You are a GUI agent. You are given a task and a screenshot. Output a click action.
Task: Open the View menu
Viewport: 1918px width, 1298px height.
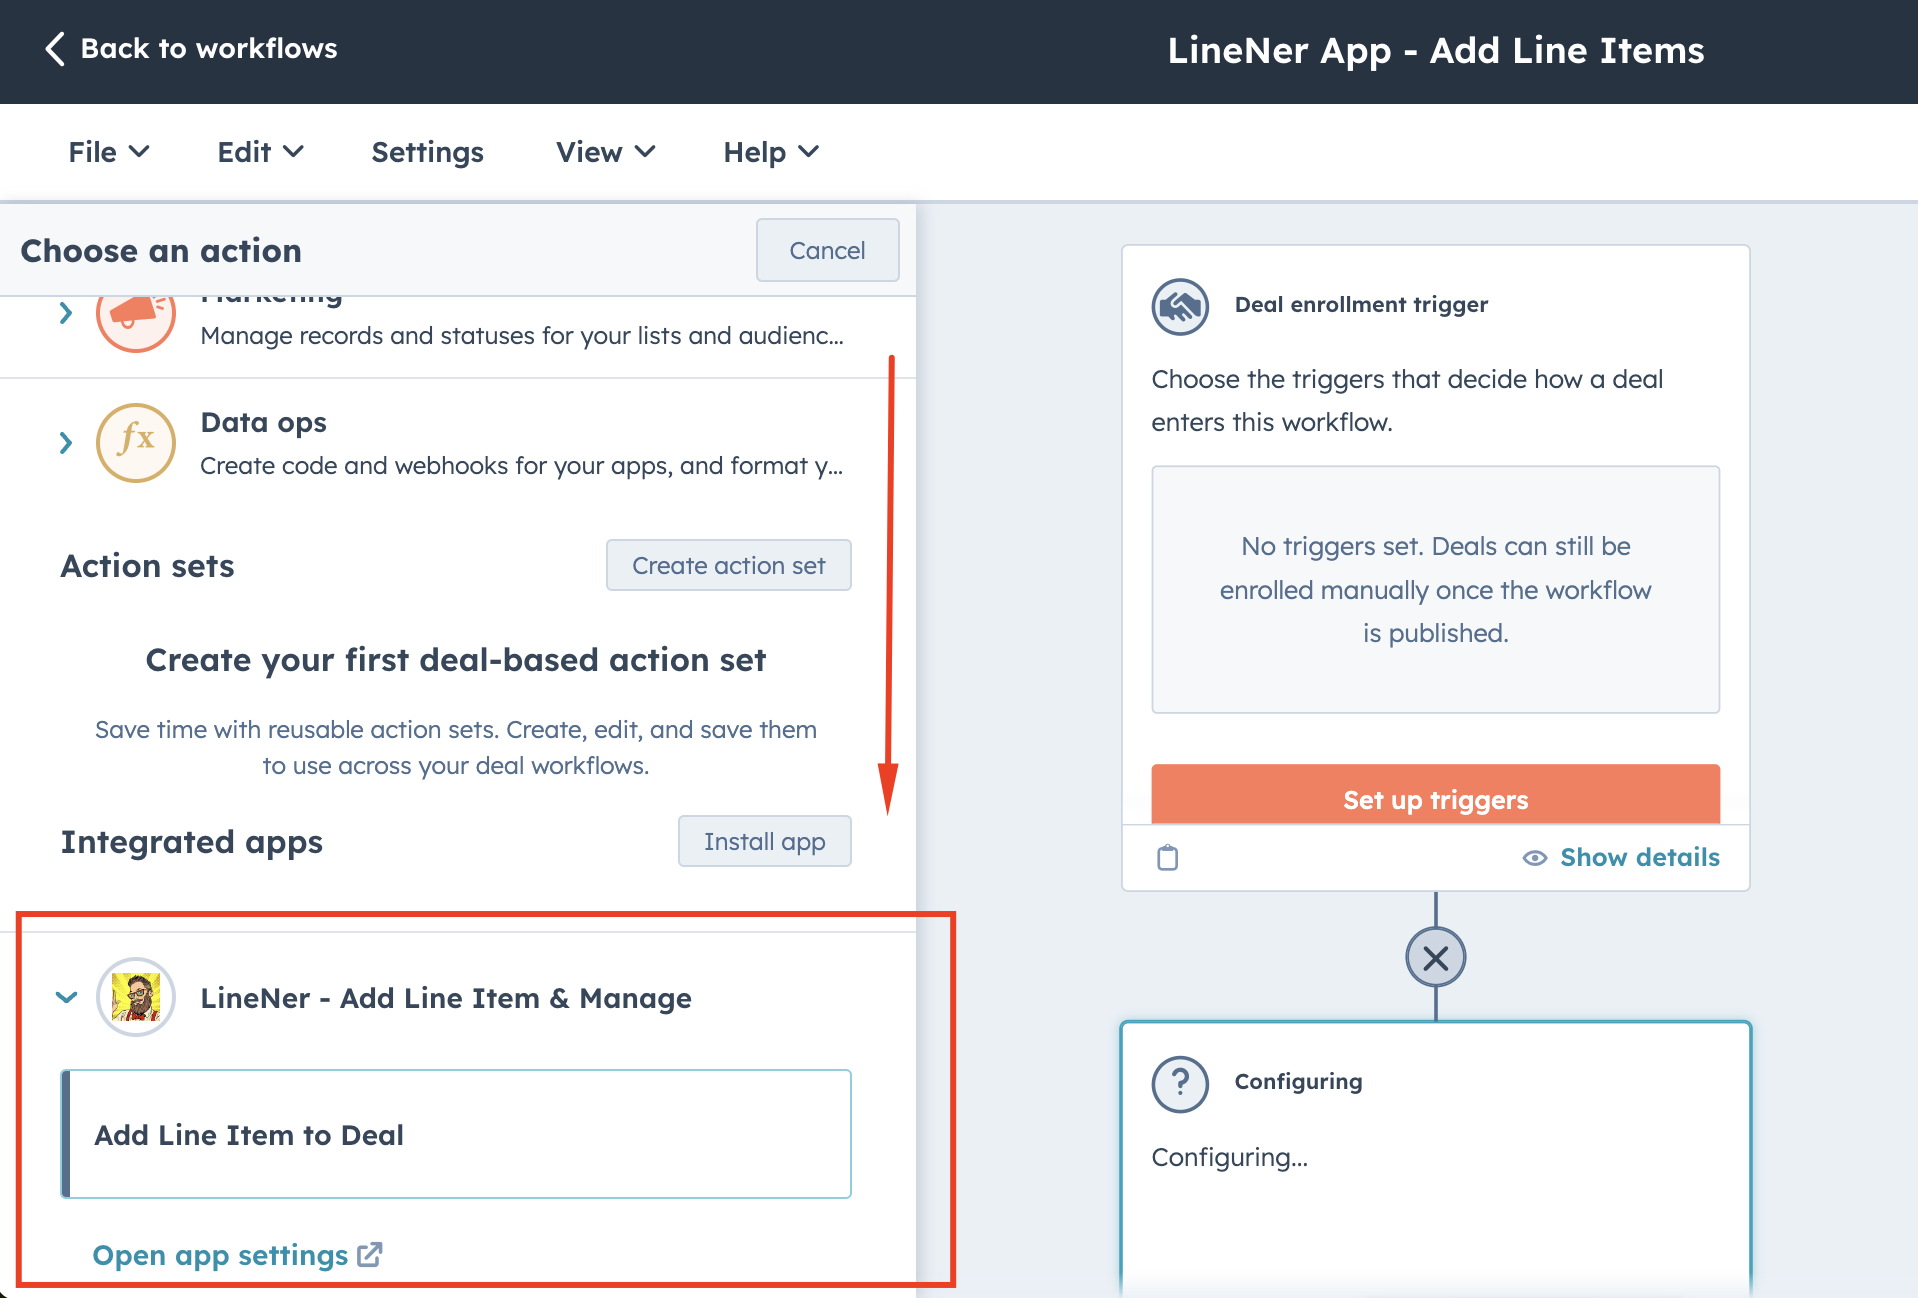pyautogui.click(x=606, y=152)
